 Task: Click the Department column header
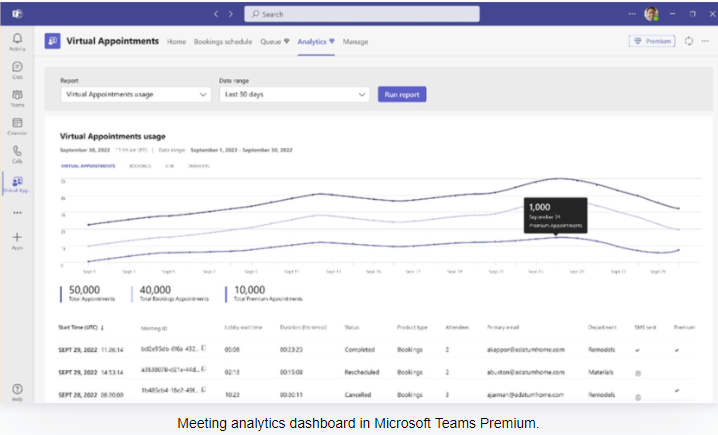pyautogui.click(x=602, y=327)
